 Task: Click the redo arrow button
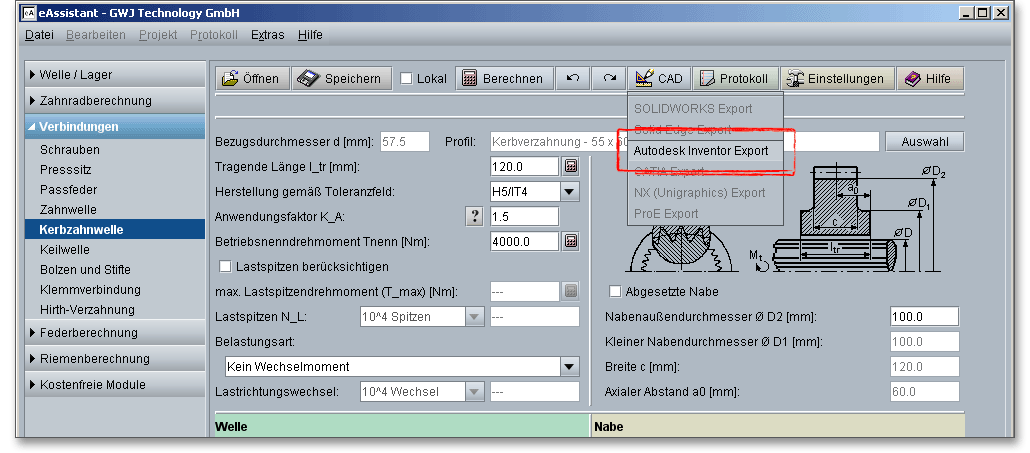[x=609, y=78]
